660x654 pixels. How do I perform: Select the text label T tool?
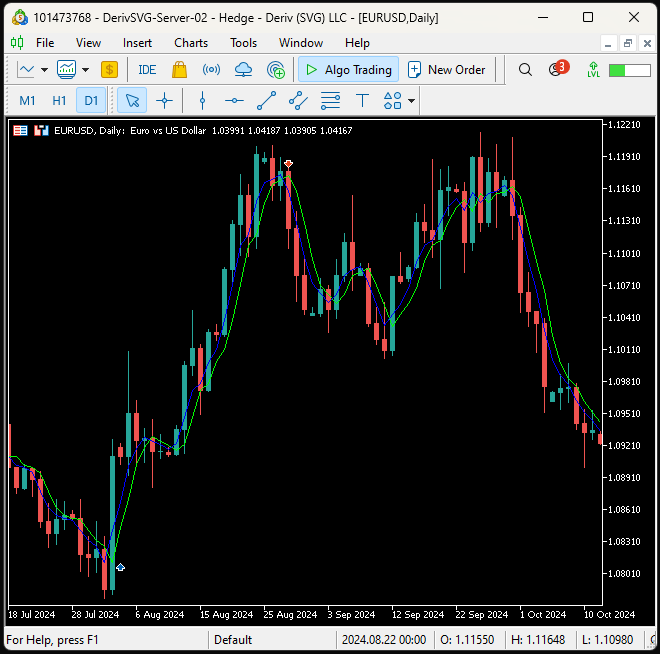pyautogui.click(x=362, y=101)
